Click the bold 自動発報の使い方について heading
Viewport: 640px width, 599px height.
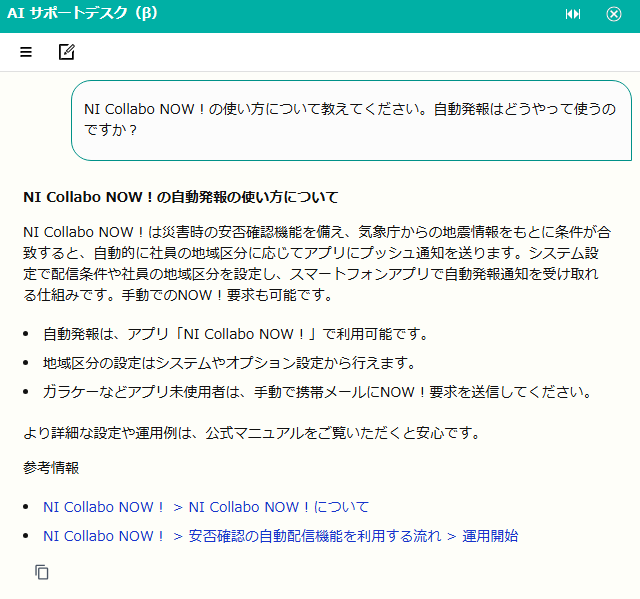click(180, 197)
